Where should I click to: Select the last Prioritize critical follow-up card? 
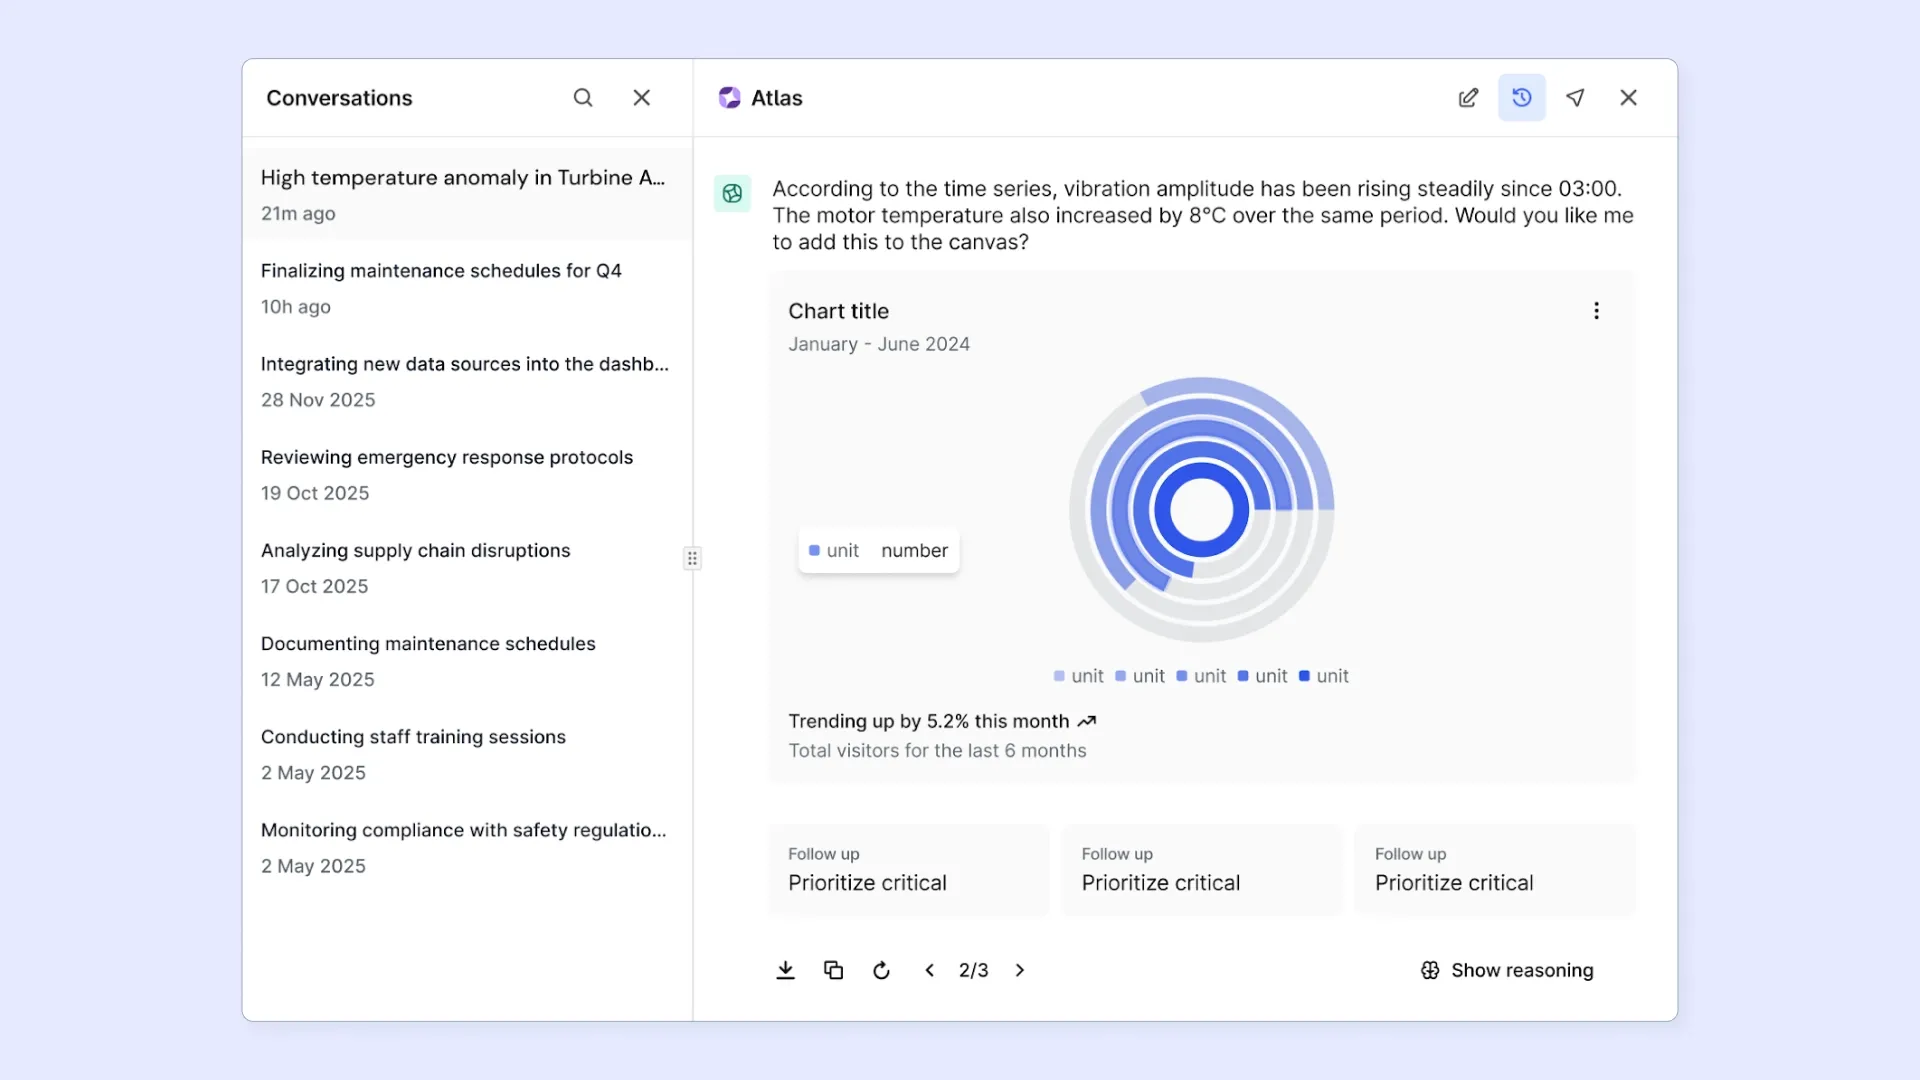[1495, 869]
